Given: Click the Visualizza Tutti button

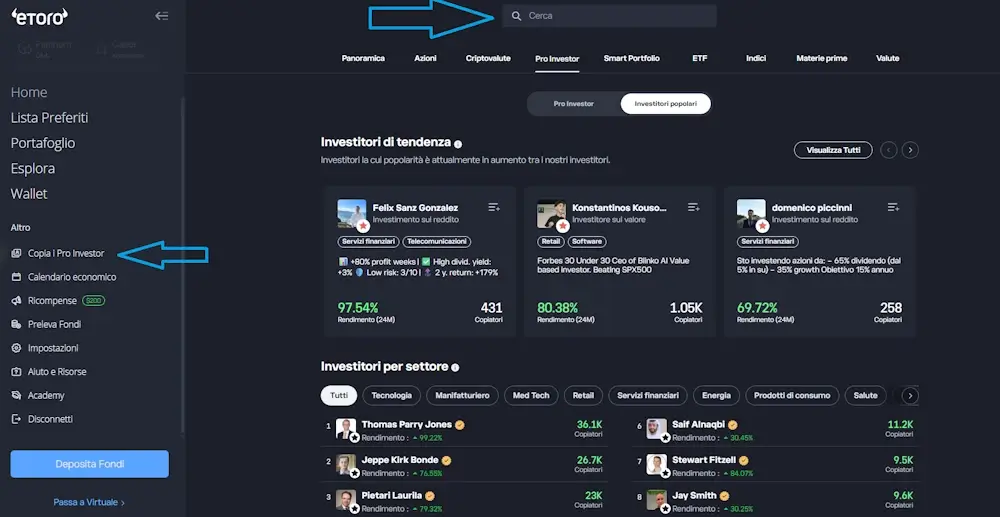Looking at the screenshot, I should pos(832,150).
